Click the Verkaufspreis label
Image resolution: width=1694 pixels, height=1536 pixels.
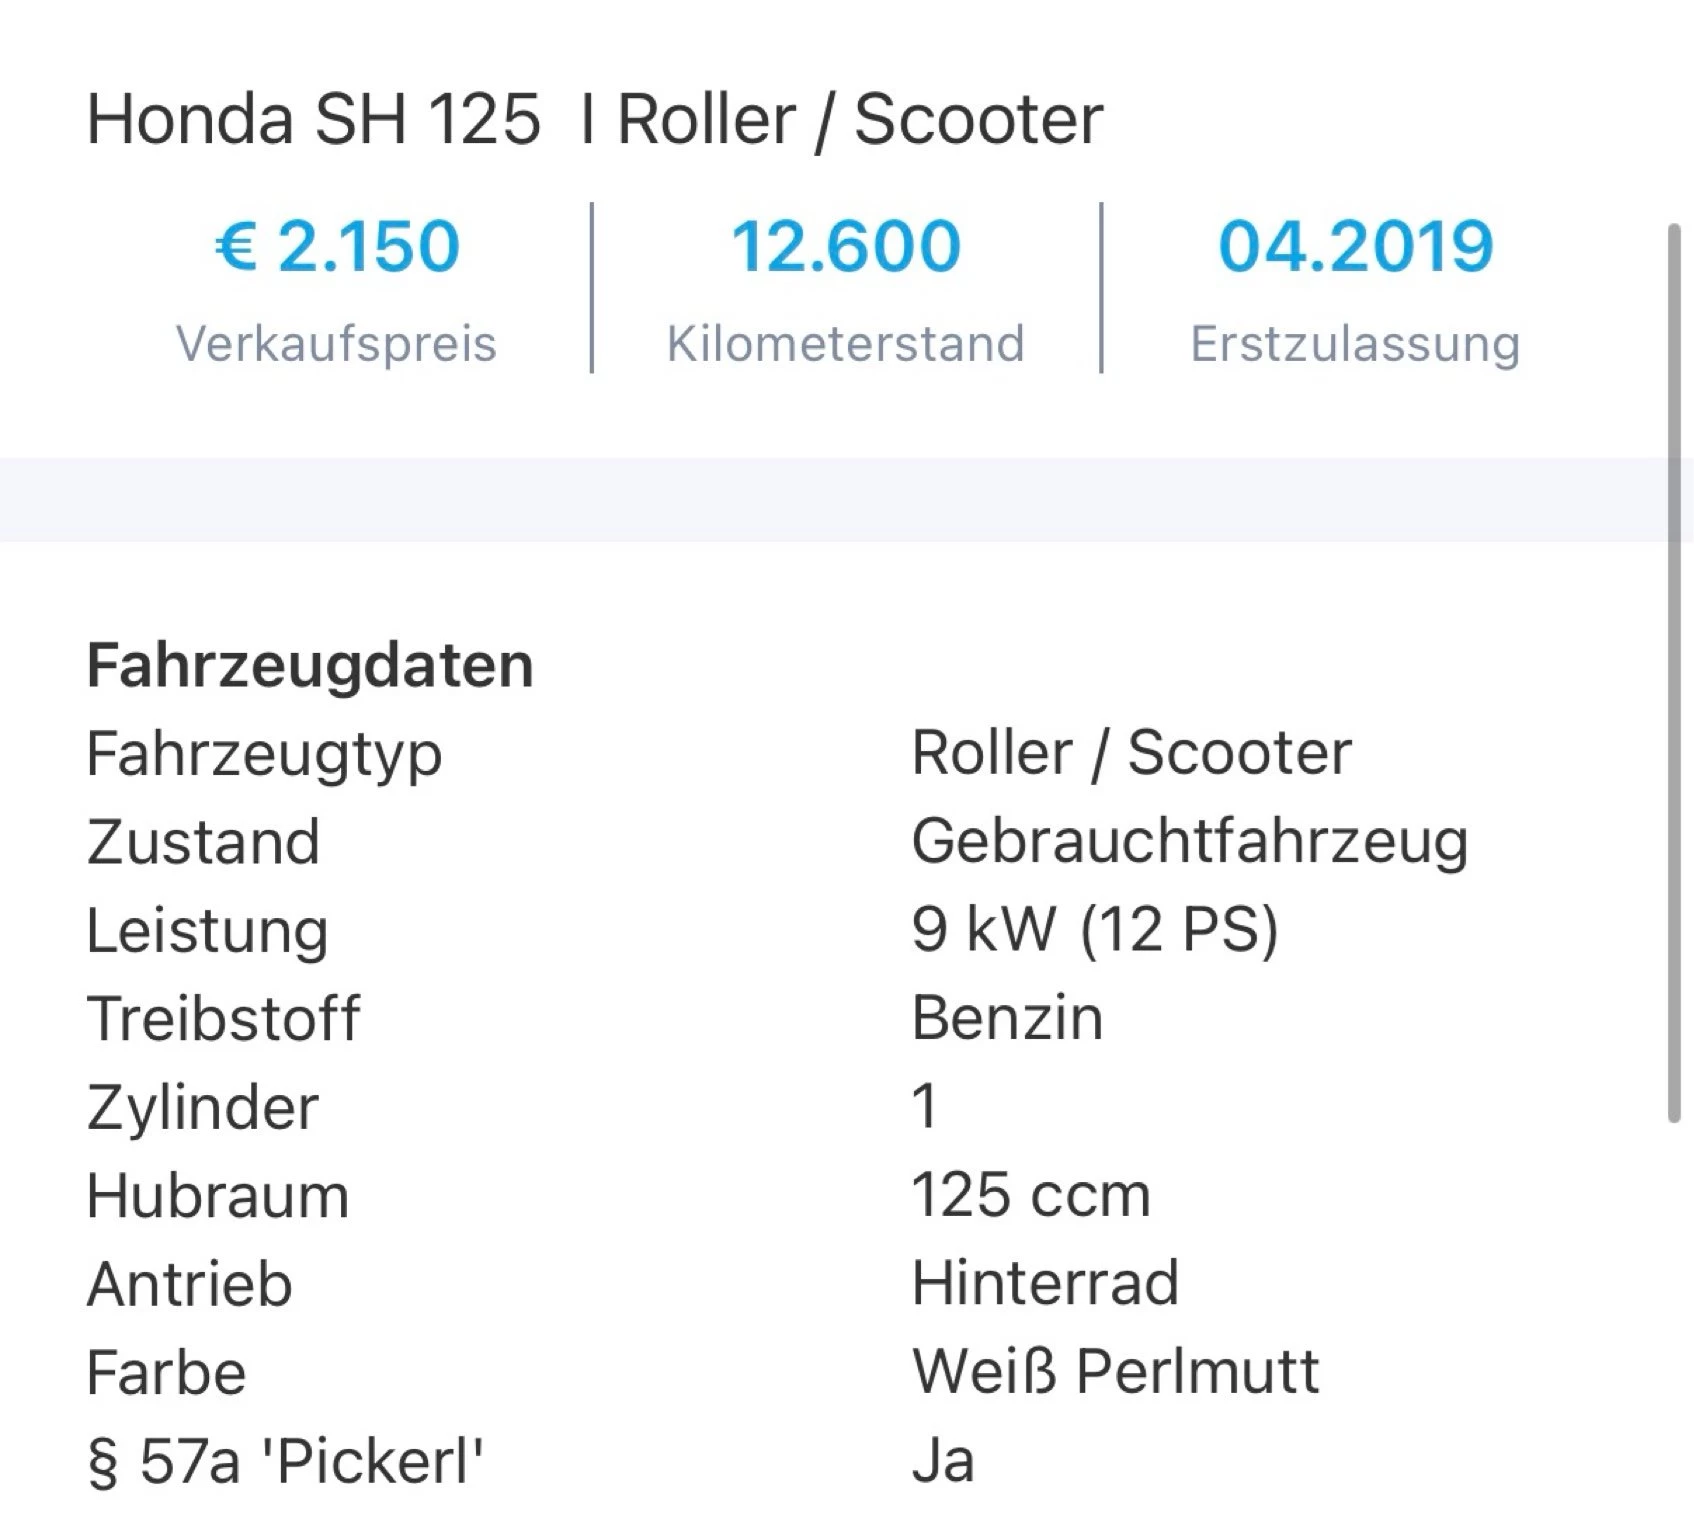point(337,343)
